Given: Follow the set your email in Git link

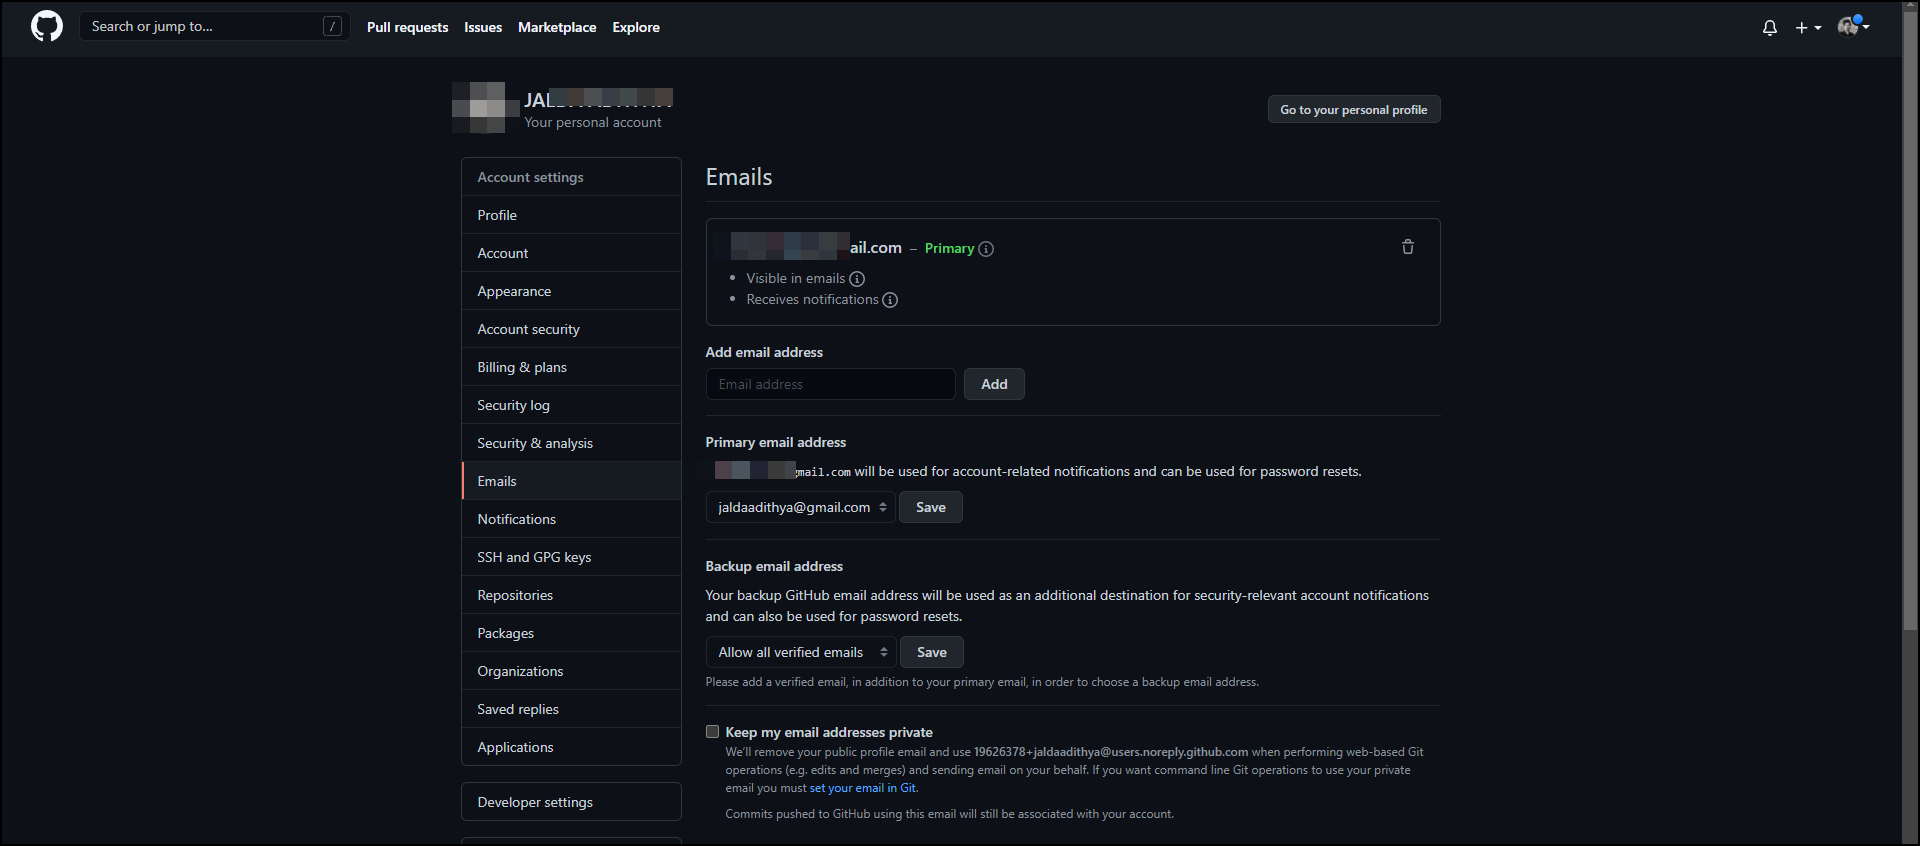Looking at the screenshot, I should 862,788.
